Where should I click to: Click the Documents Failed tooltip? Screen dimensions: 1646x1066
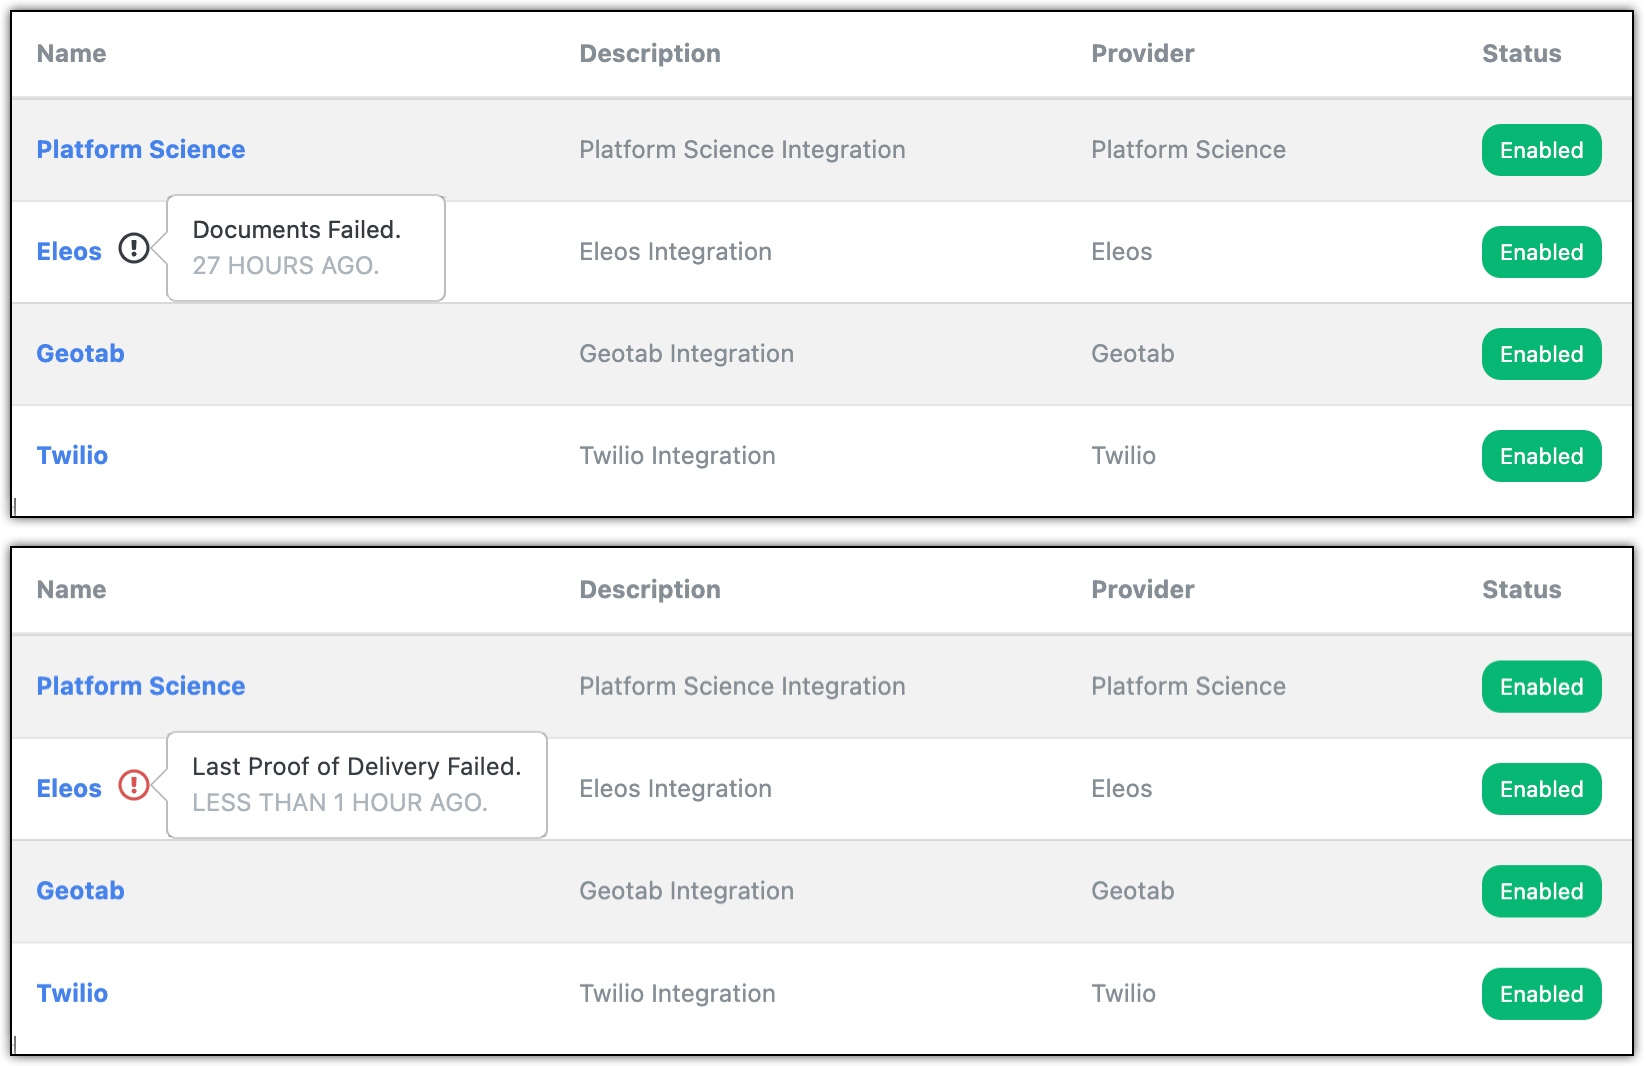click(x=305, y=248)
